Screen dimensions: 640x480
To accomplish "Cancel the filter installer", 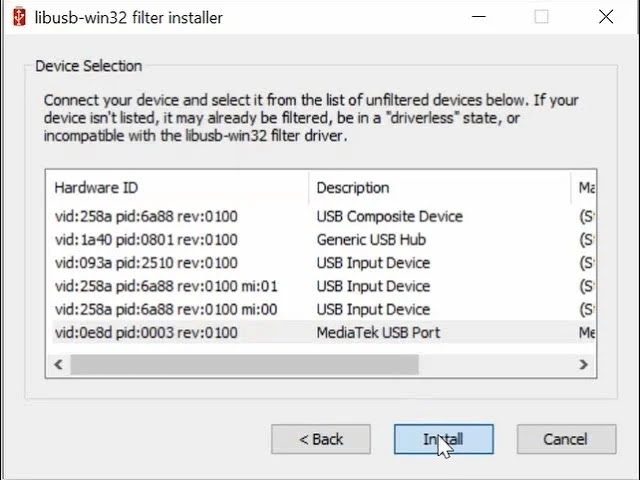I will pos(565,439).
